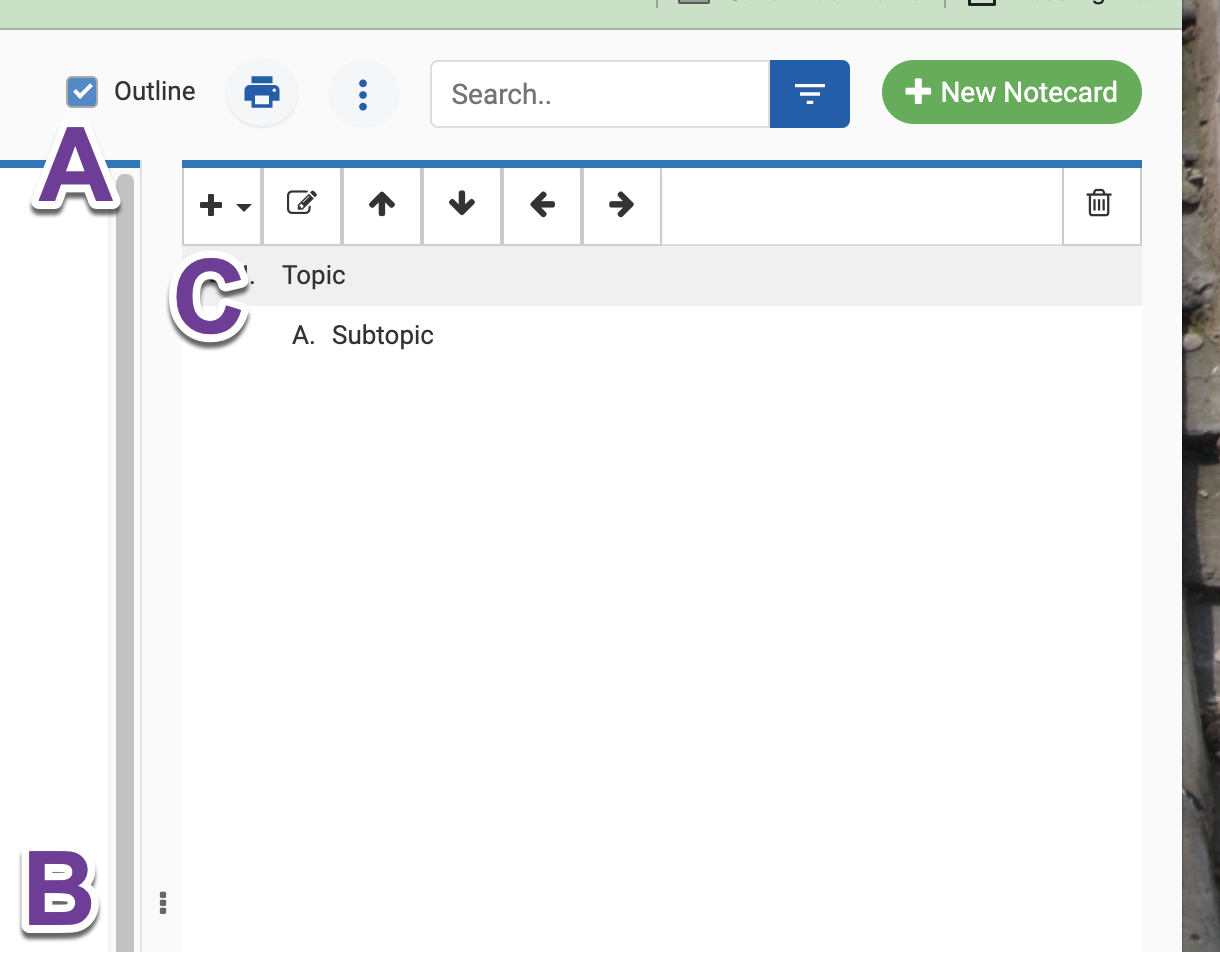Click the vertical dots panel resize handle

pos(163,903)
